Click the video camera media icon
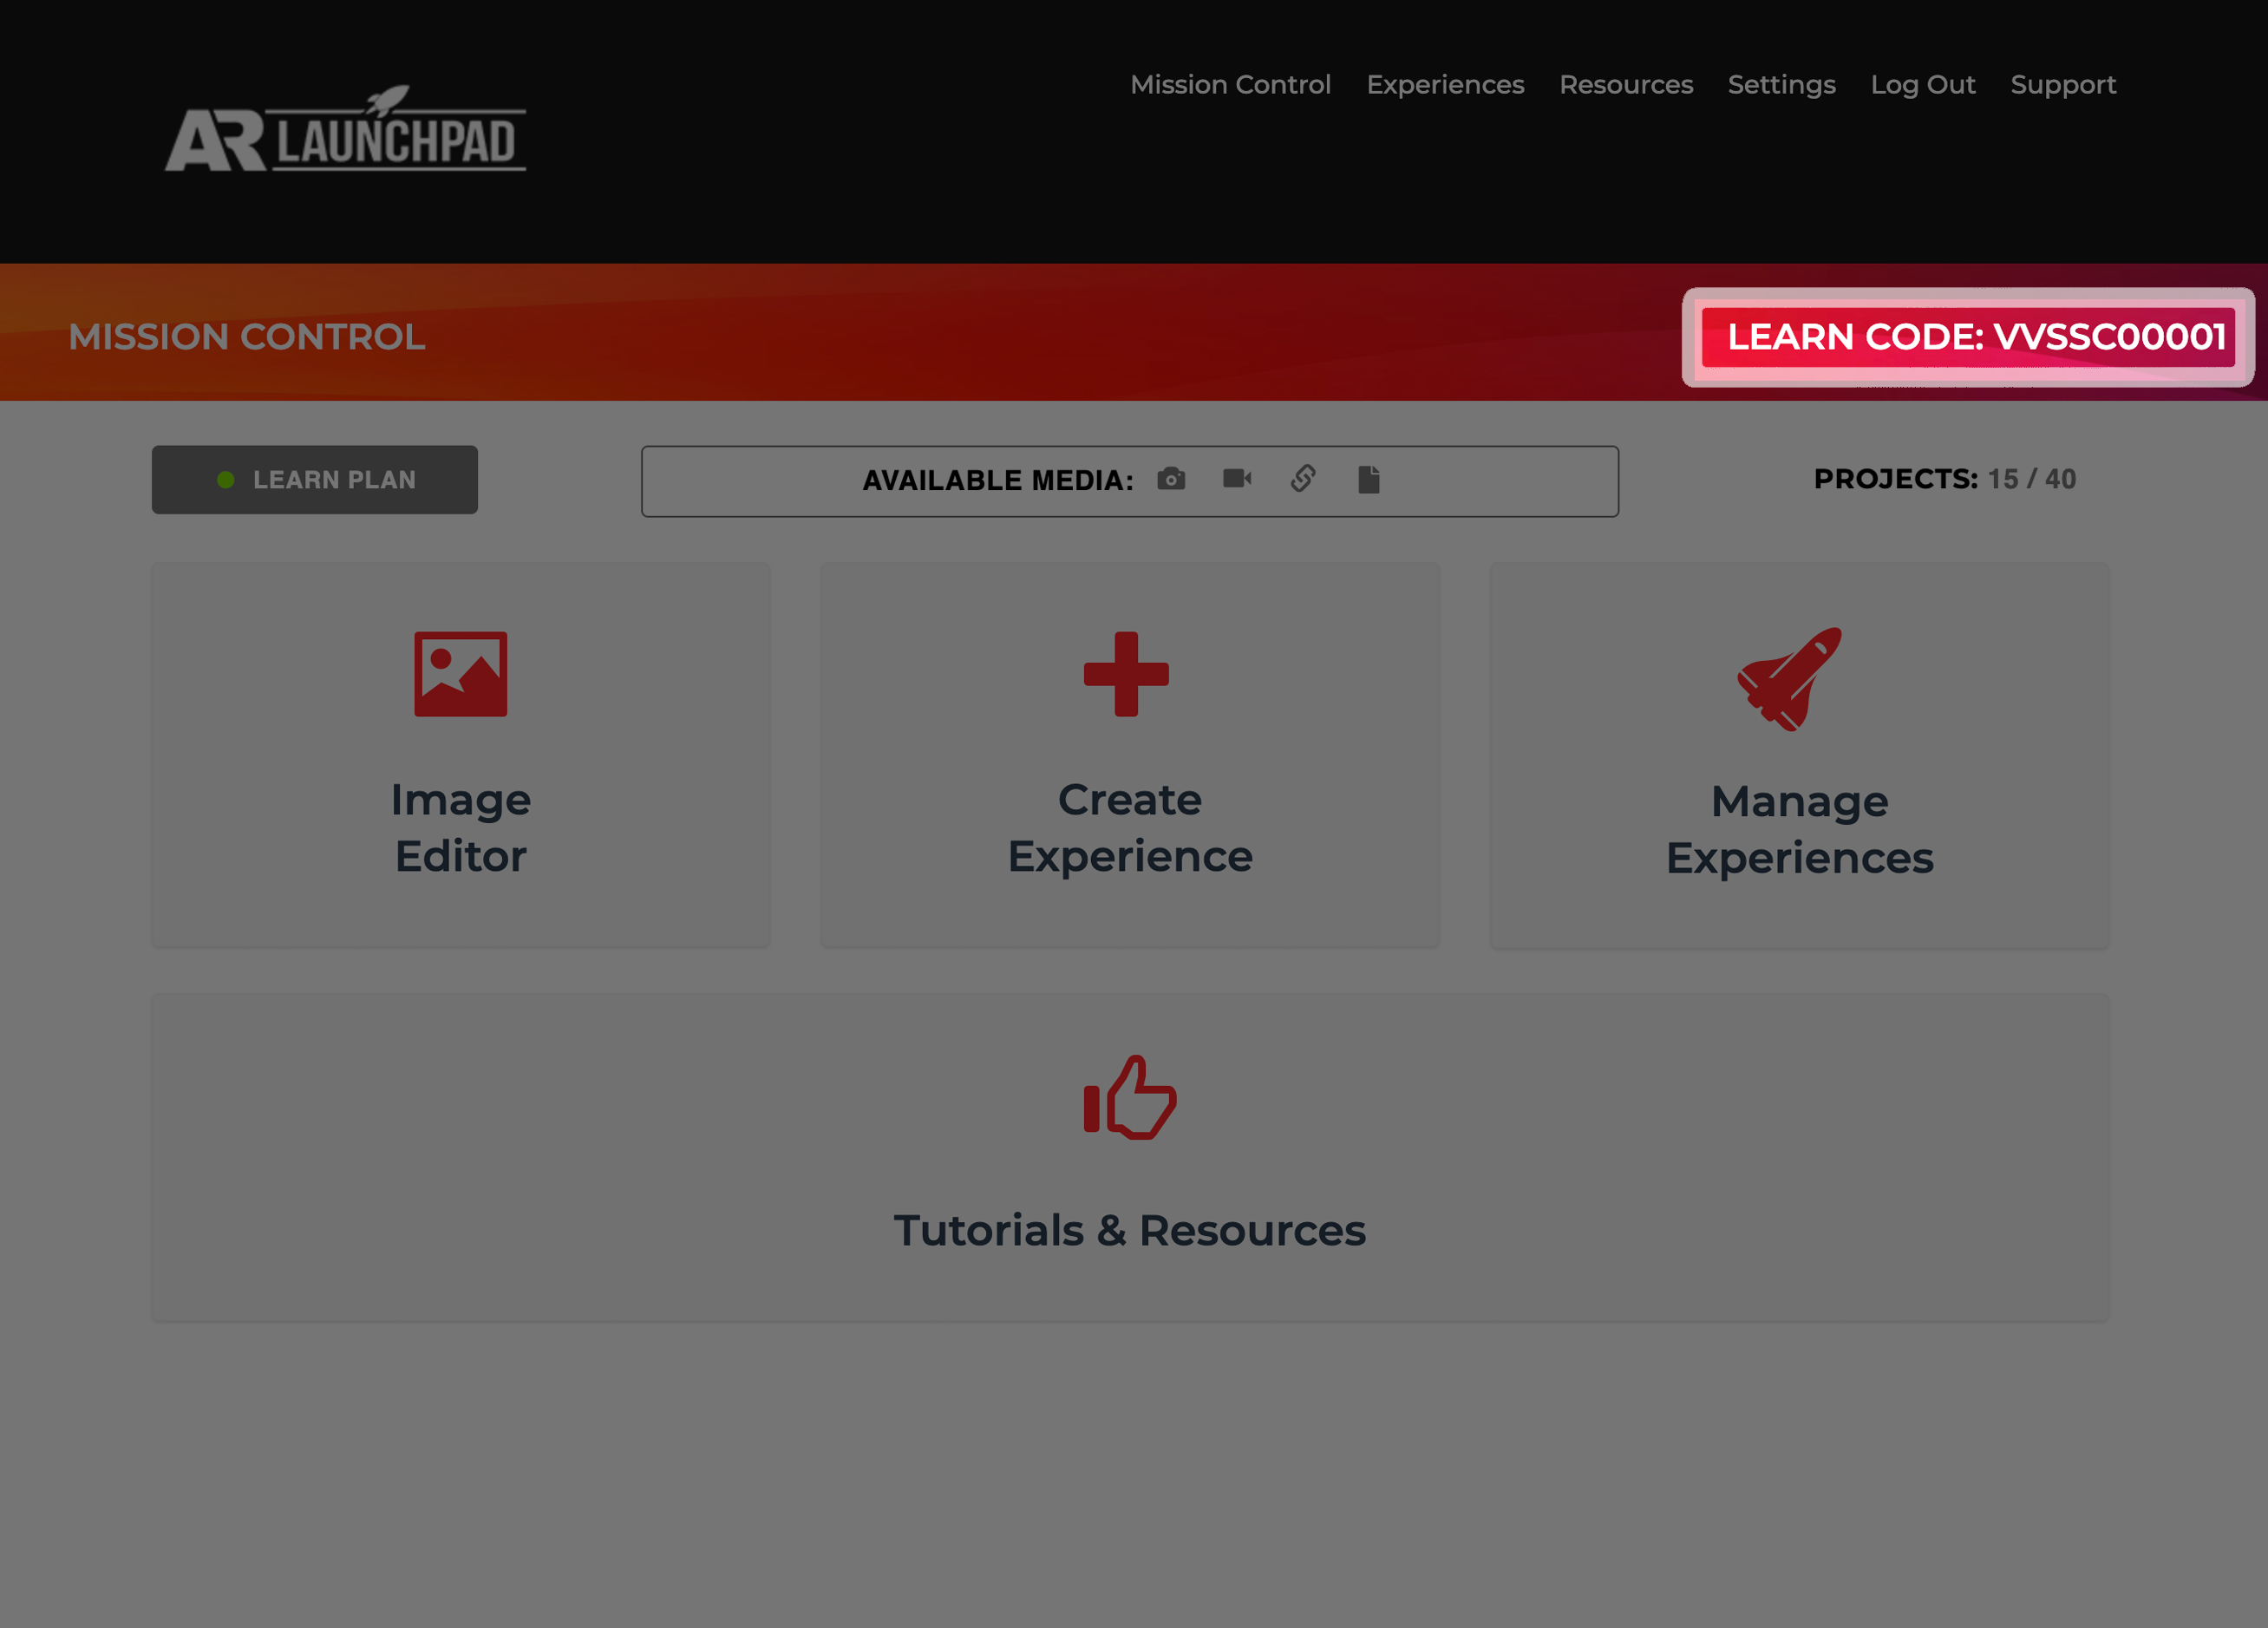 tap(1237, 479)
